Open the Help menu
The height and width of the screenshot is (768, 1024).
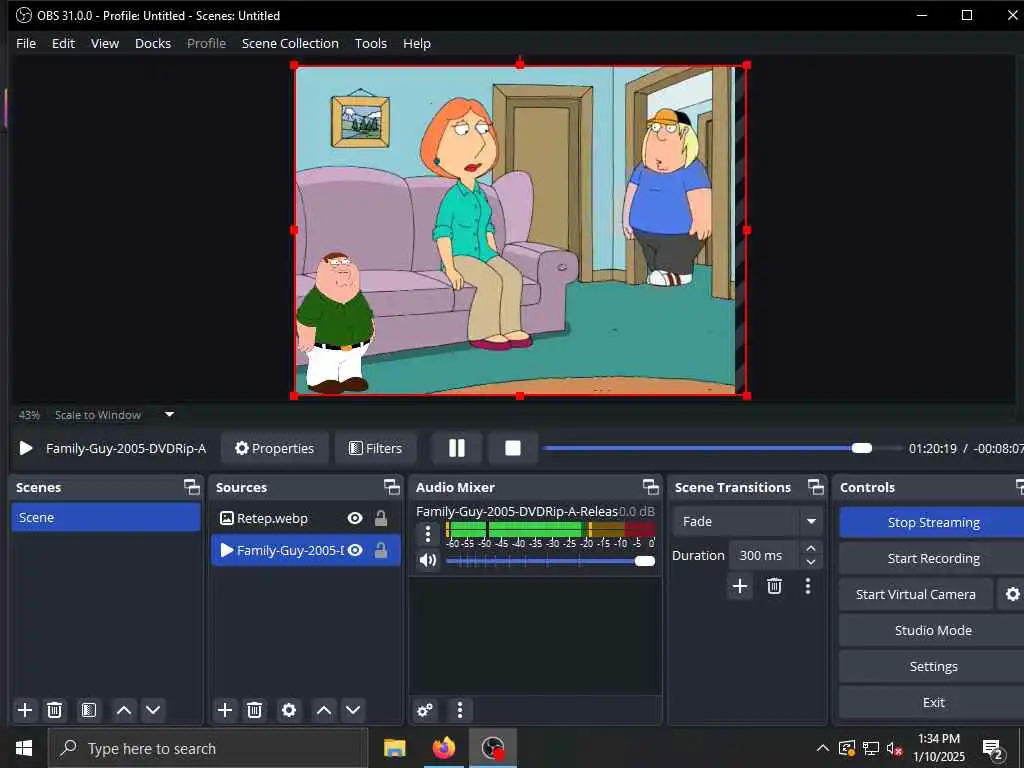(x=417, y=43)
